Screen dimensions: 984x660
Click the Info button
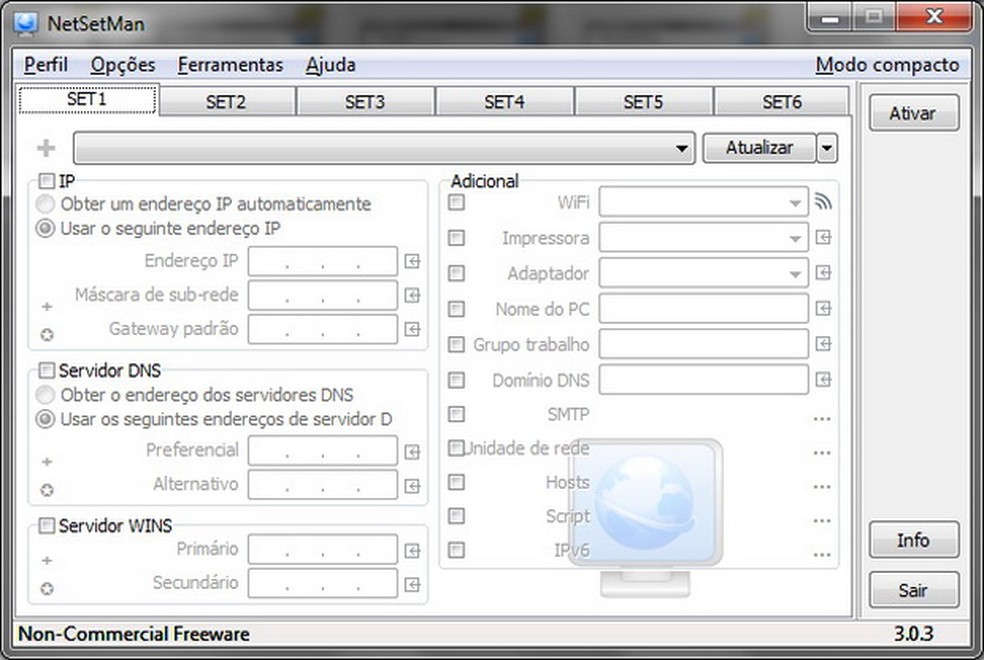point(914,540)
